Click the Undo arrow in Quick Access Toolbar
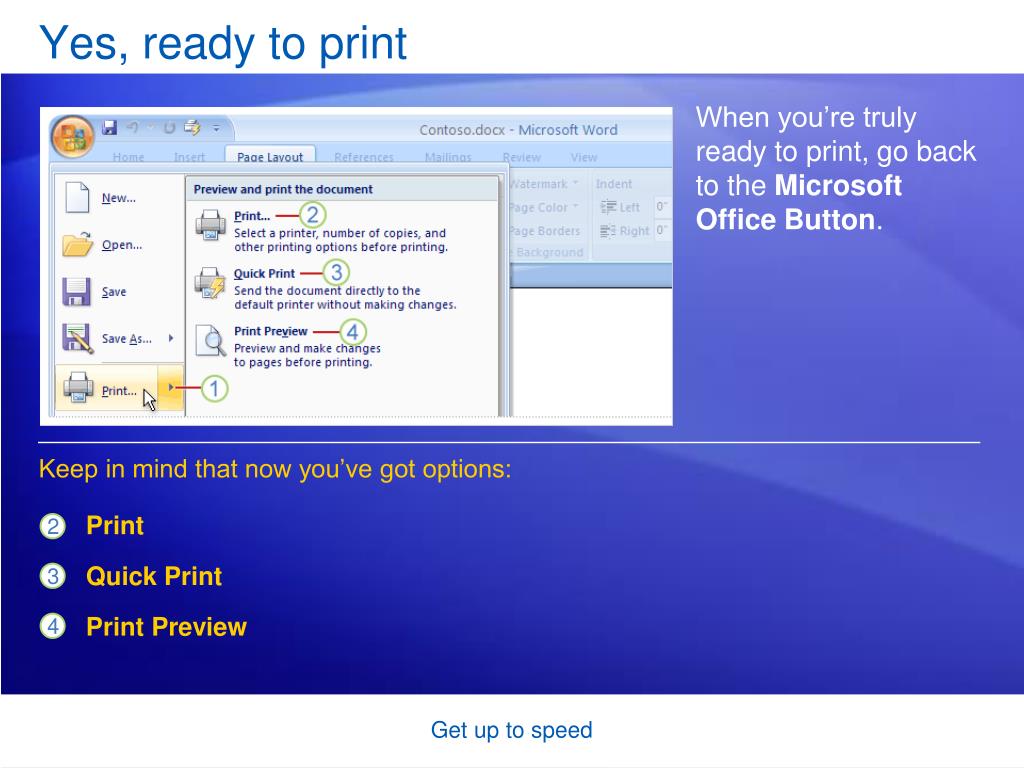 (x=133, y=127)
